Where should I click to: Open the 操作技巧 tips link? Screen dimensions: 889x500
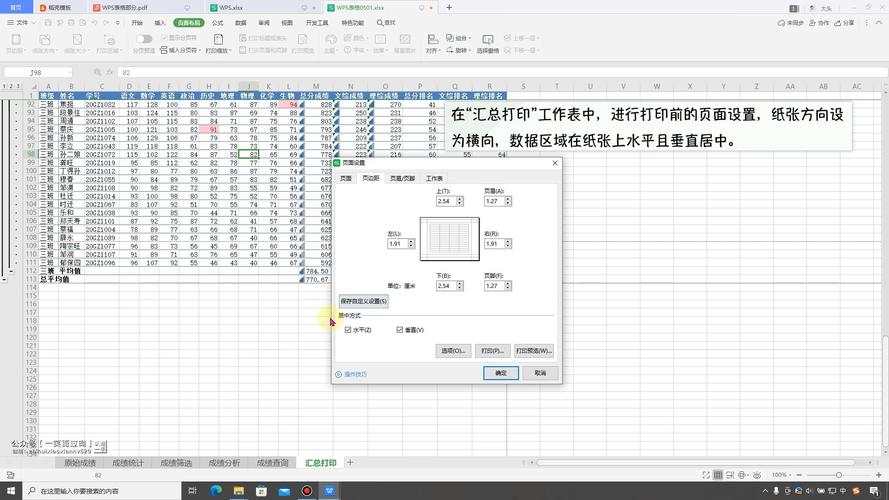point(355,374)
